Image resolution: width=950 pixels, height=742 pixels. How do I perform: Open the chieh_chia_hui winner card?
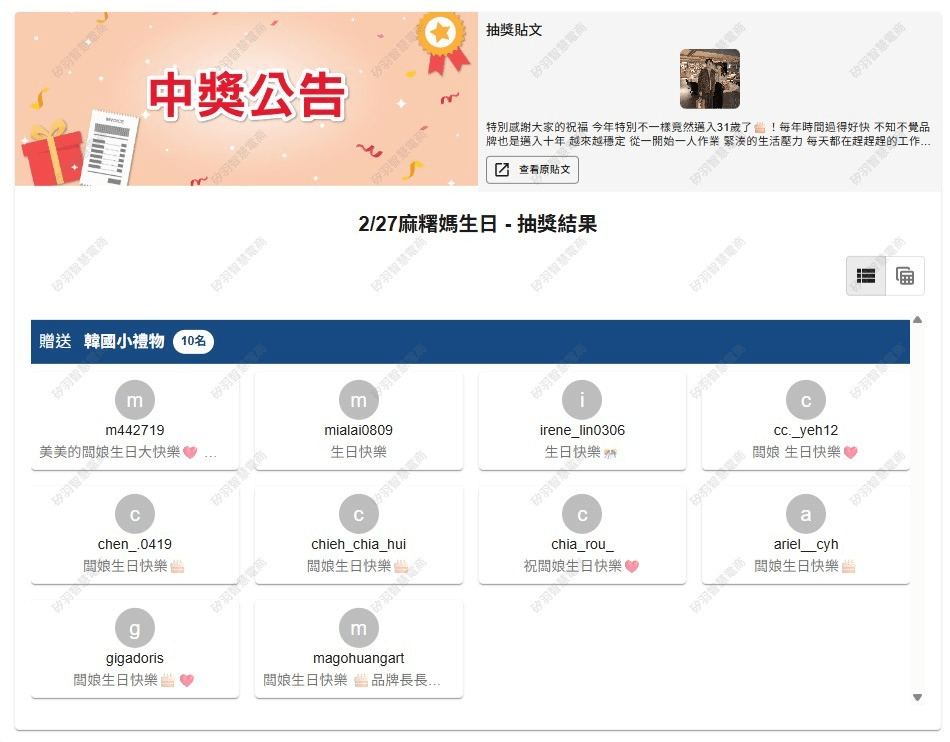[359, 535]
